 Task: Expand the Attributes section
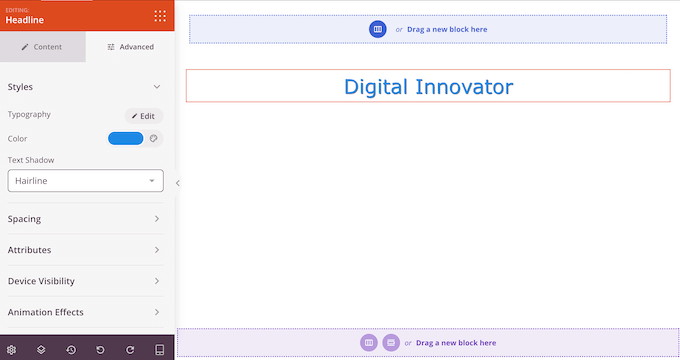click(85, 250)
